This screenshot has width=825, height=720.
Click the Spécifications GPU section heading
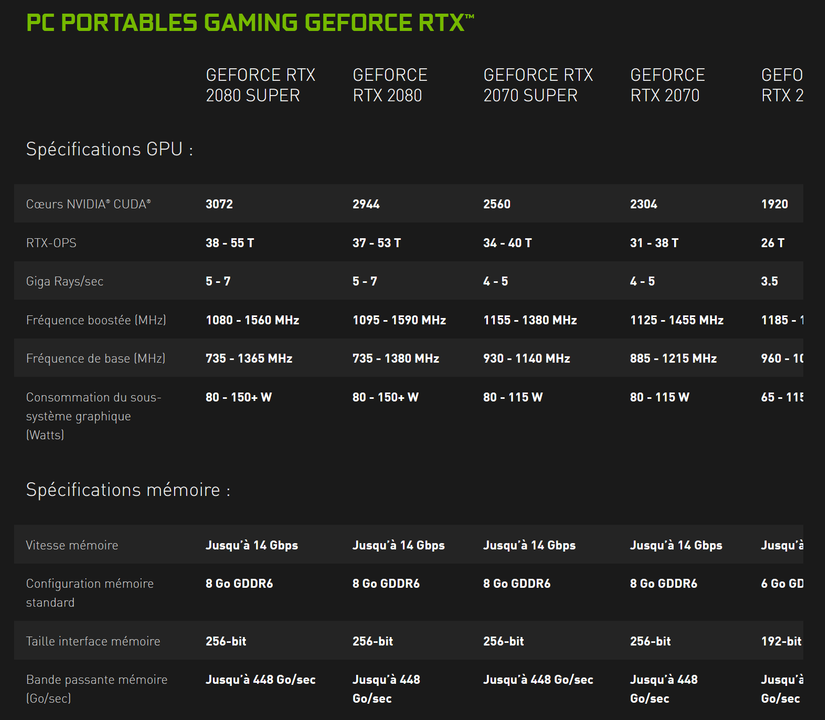(109, 149)
